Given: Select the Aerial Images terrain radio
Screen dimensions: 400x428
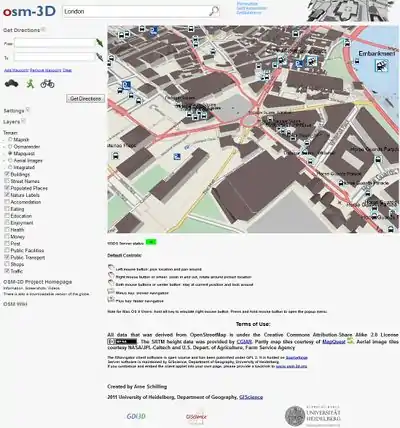Looking at the screenshot, I should [x=10, y=160].
